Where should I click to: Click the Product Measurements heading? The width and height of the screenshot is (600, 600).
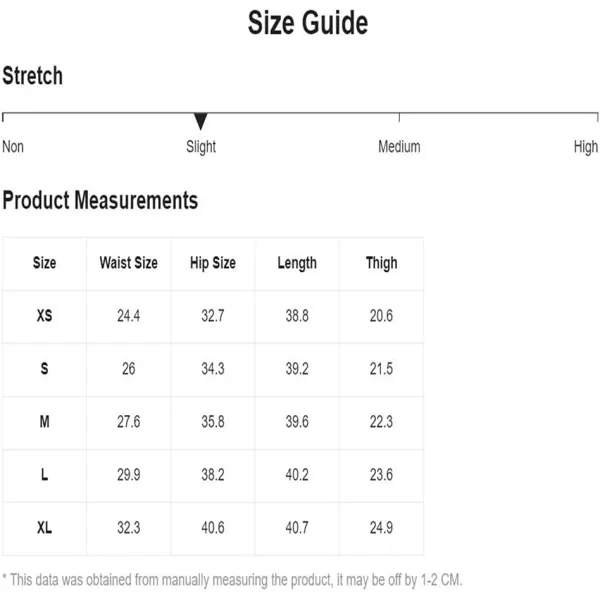pos(100,200)
